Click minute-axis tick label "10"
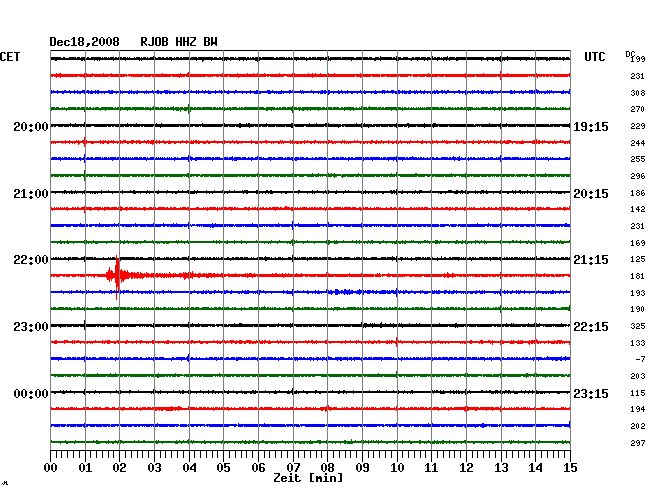 397,468
